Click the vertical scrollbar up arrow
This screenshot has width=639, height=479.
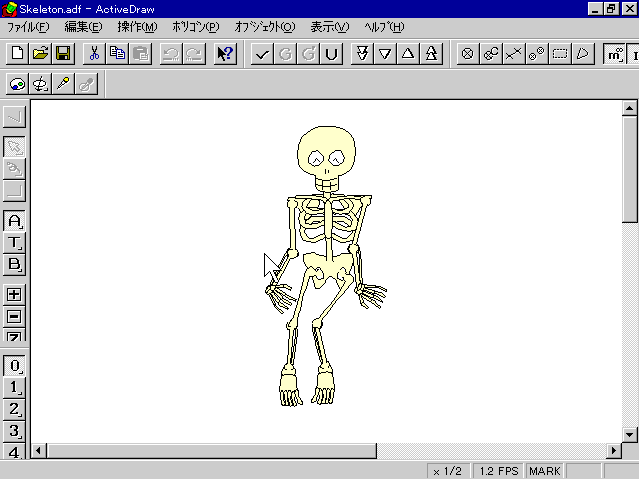630,108
